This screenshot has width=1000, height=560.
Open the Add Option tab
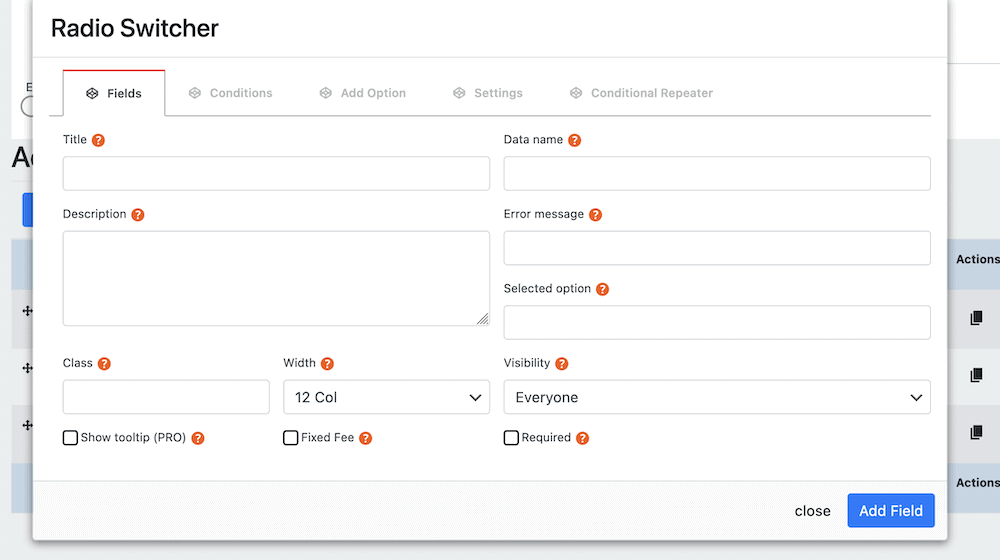(363, 93)
